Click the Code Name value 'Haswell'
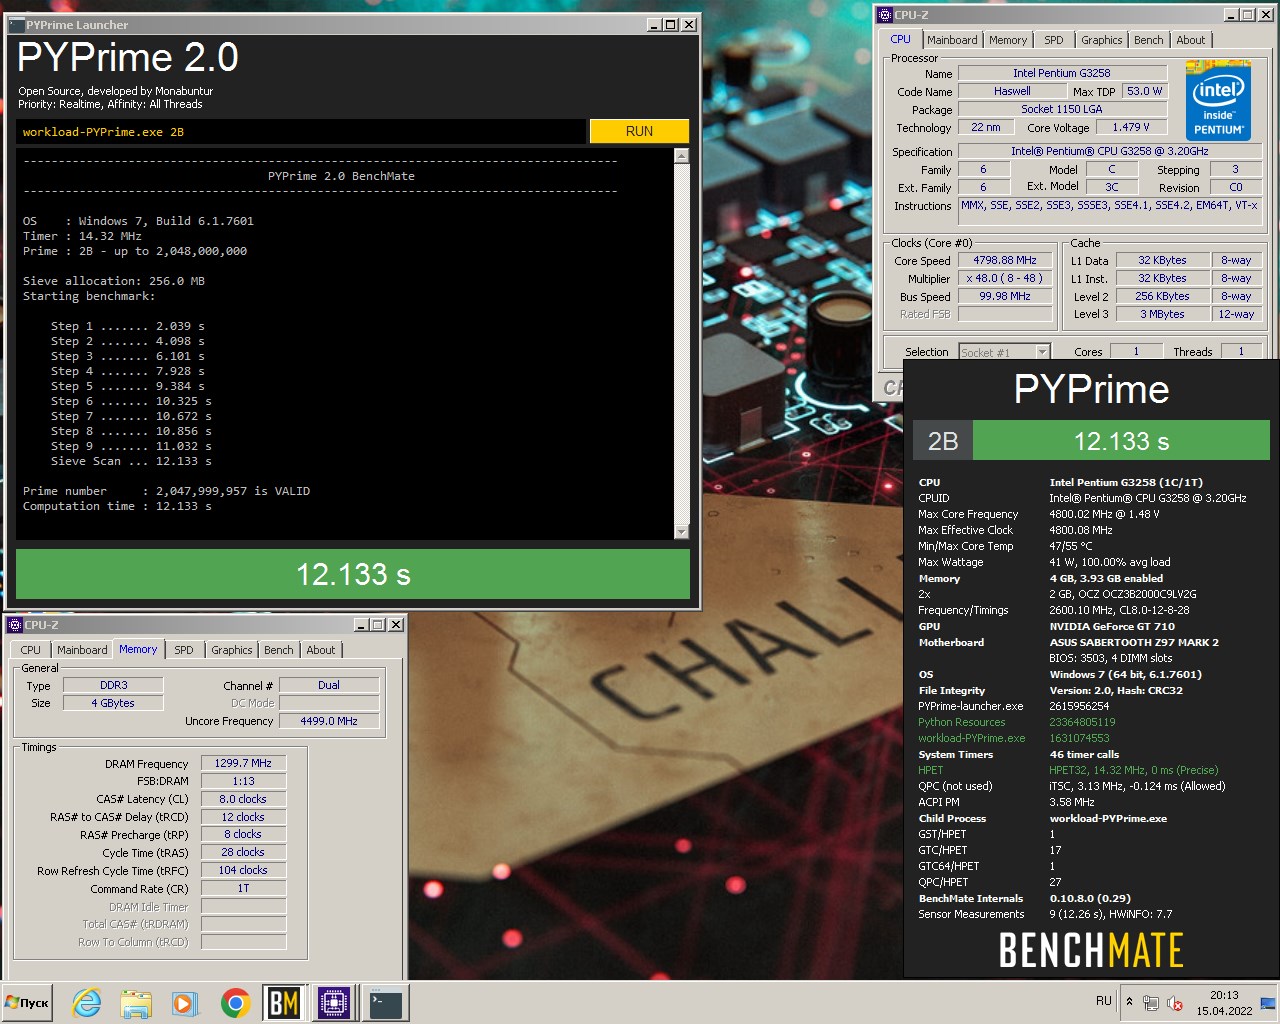Viewport: 1280px width, 1024px height. [x=1012, y=91]
